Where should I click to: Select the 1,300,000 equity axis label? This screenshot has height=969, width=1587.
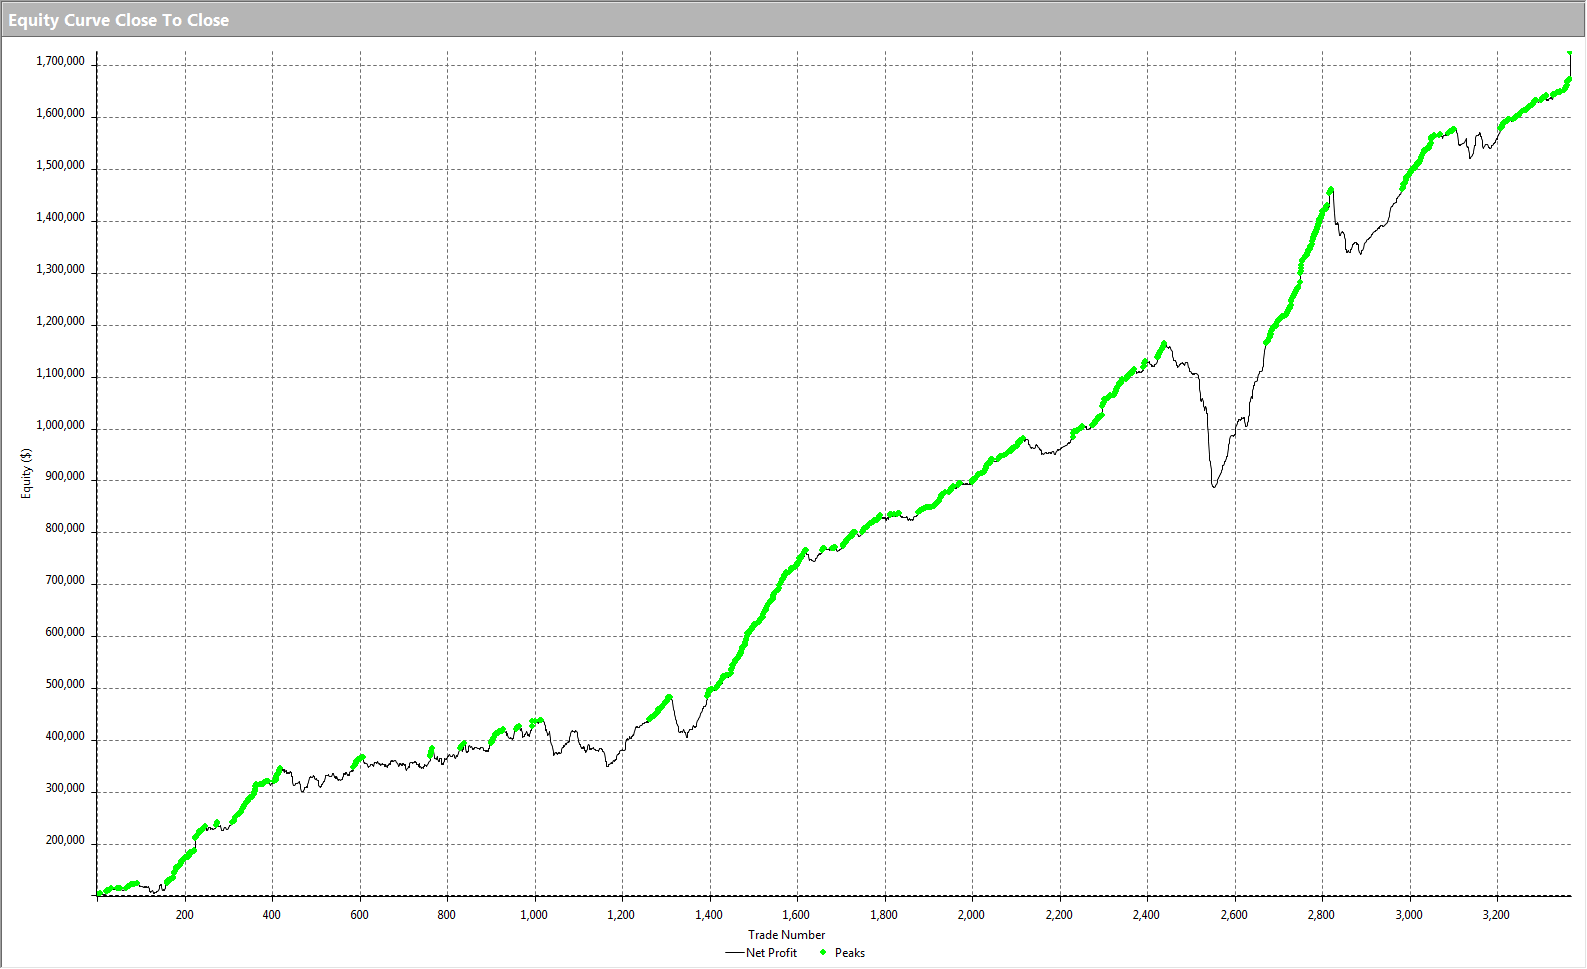(61, 269)
